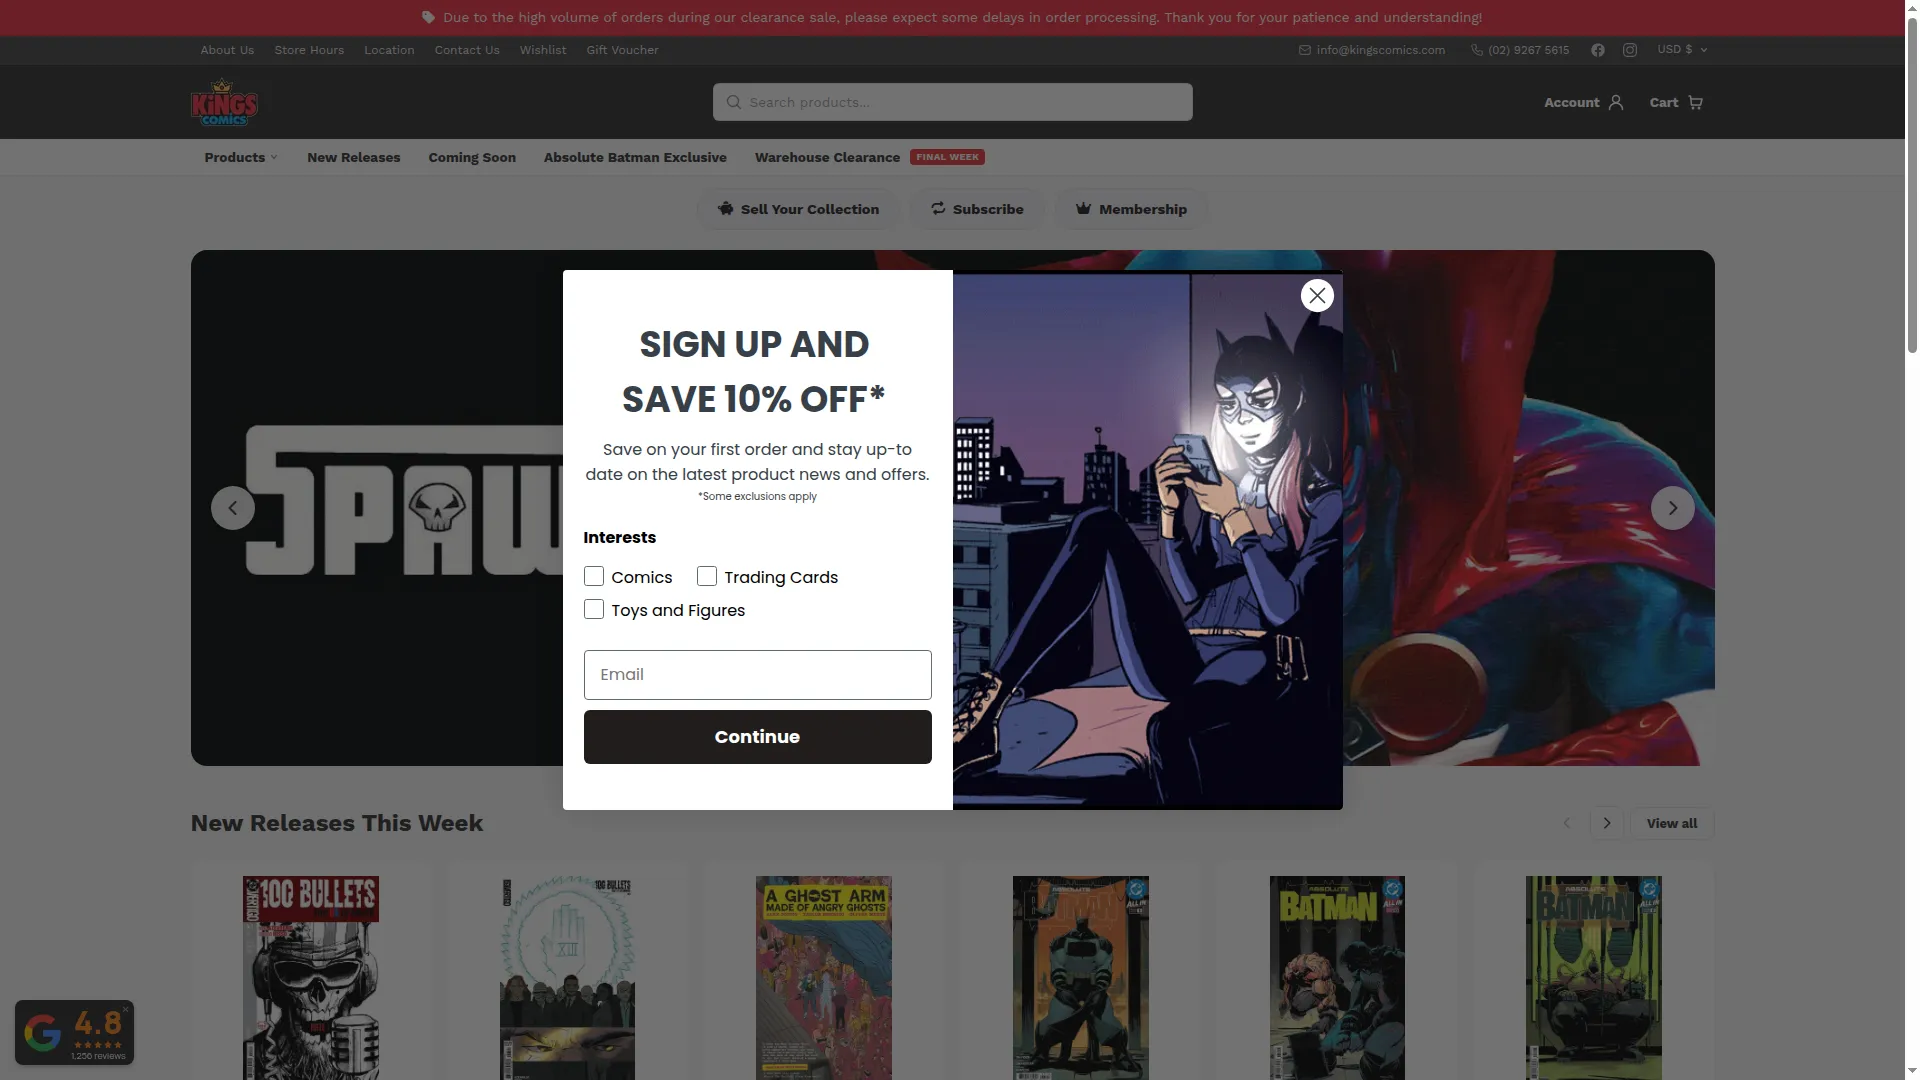The height and width of the screenshot is (1080, 1920).
Task: Open the 100 Bullets XIII hand cover
Action: pos(567,978)
